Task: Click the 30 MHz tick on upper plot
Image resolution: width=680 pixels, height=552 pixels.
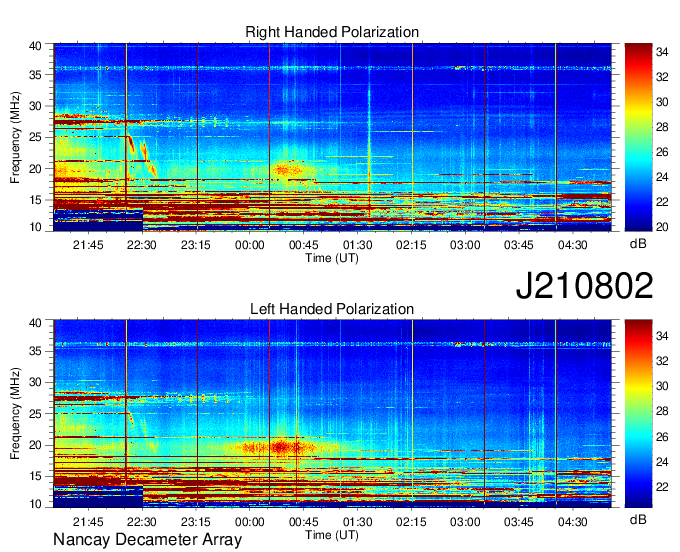Action: (x=36, y=106)
